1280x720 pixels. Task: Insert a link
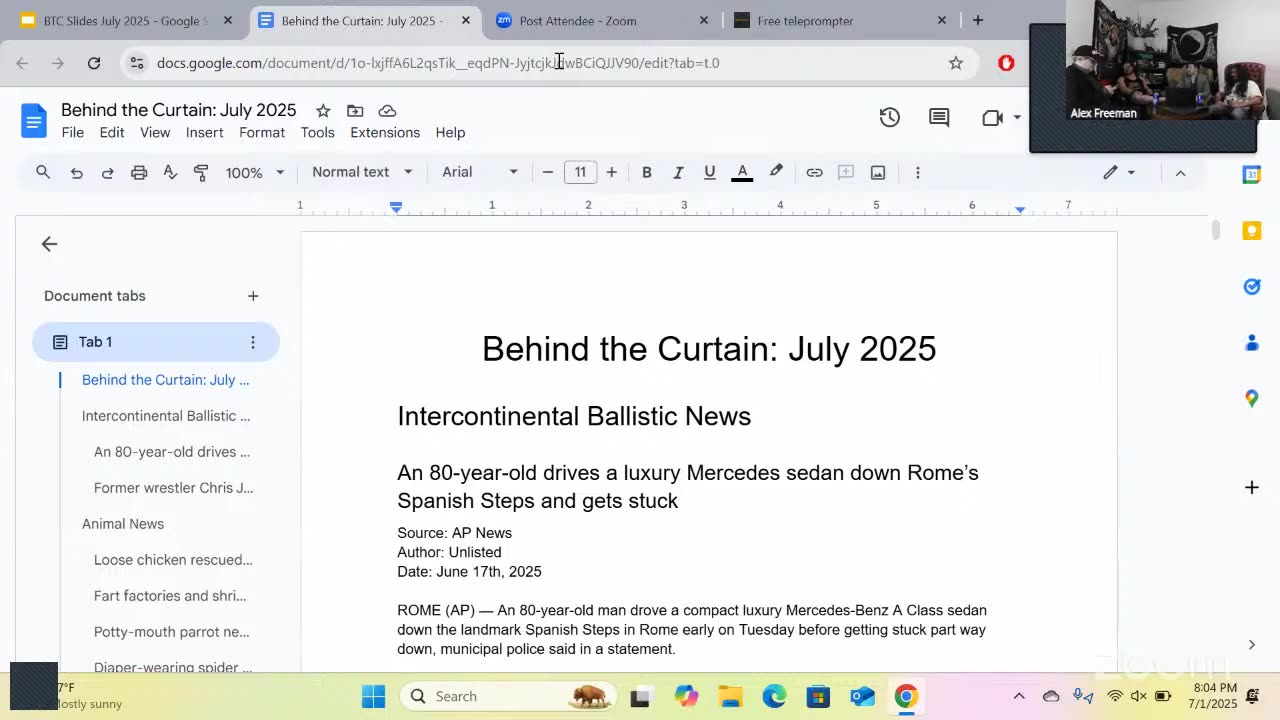pyautogui.click(x=814, y=172)
